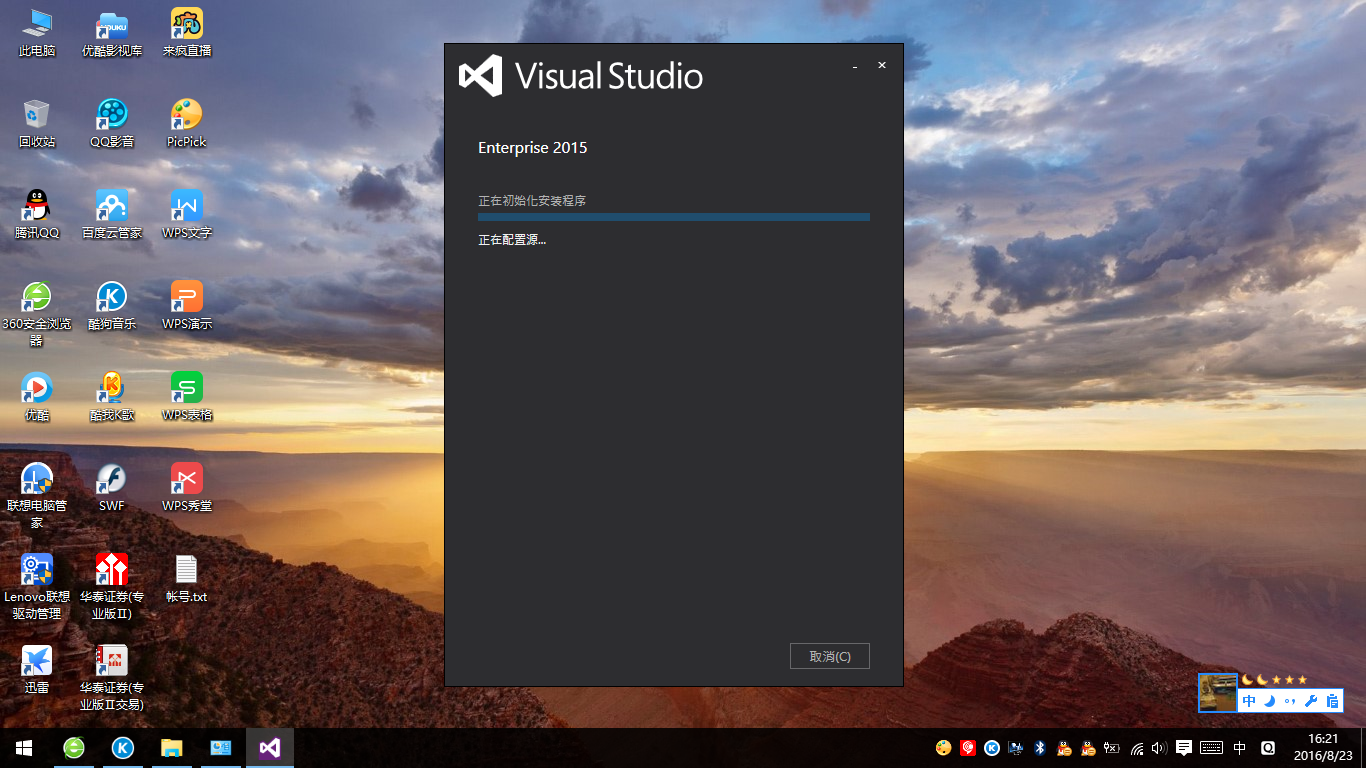Open the Control Panel taskbar button
The width and height of the screenshot is (1366, 768).
(221, 748)
